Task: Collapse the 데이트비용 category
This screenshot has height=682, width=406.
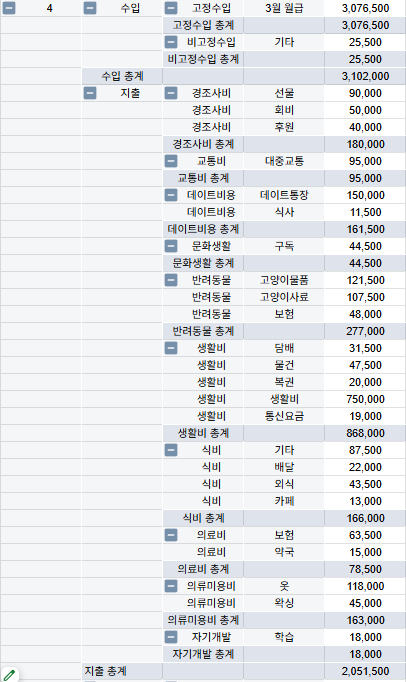Action: coord(171,195)
